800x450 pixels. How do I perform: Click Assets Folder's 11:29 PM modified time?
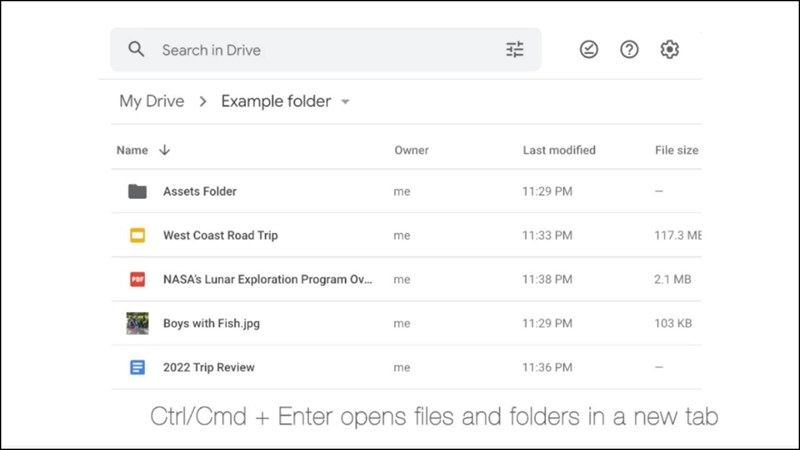coord(547,191)
